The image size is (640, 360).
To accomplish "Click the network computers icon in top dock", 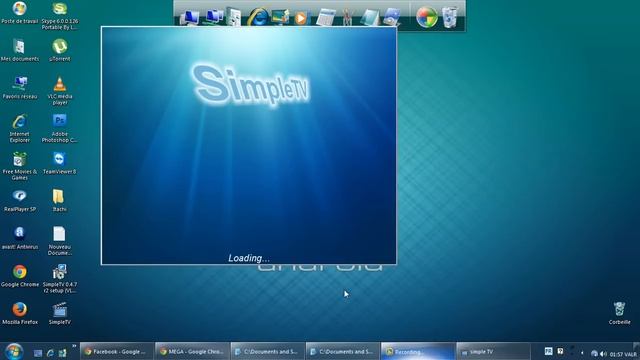I will [x=214, y=17].
